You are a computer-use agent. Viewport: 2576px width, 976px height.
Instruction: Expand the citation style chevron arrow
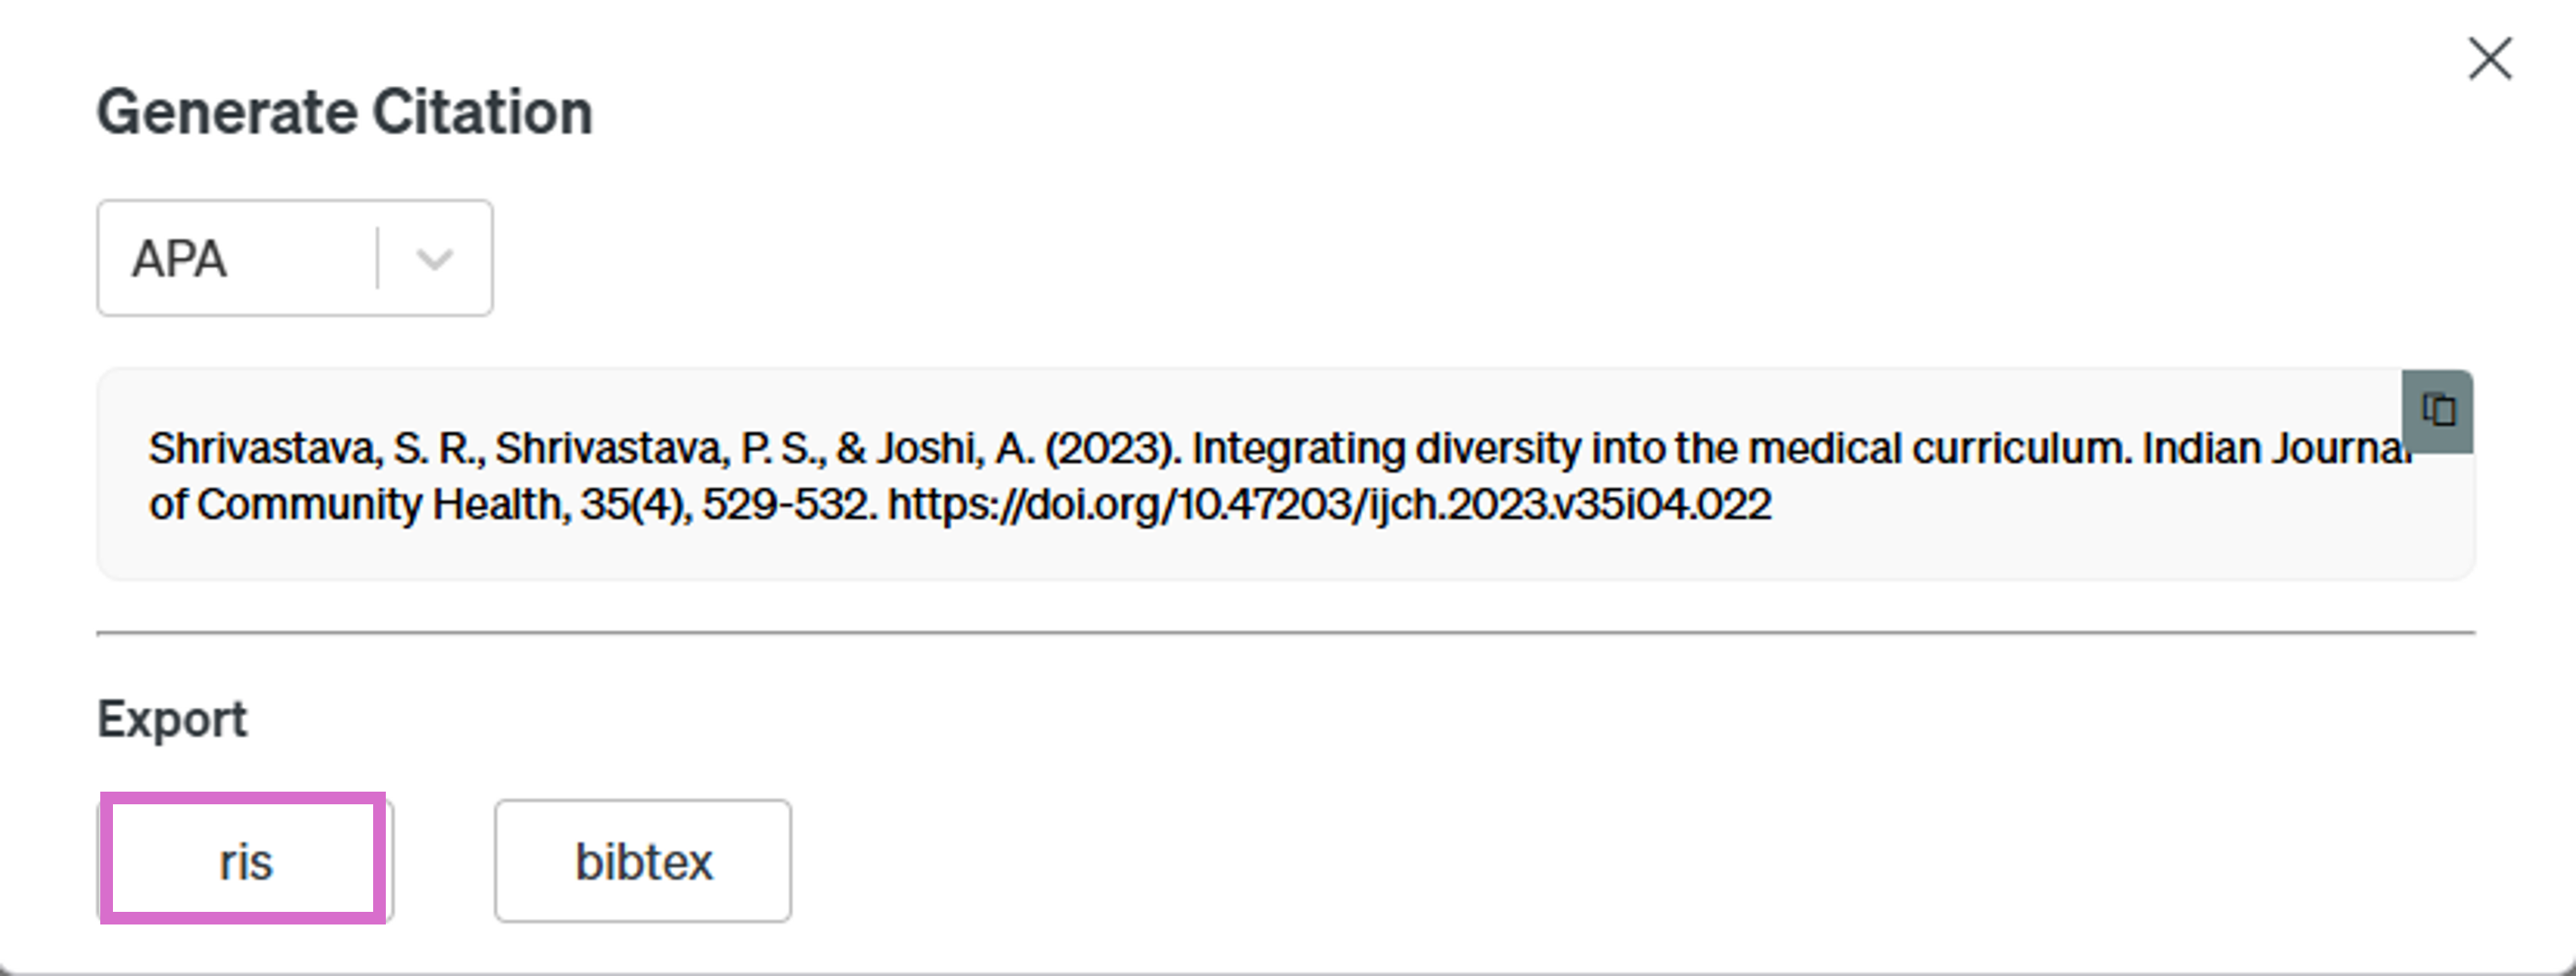pyautogui.click(x=434, y=259)
